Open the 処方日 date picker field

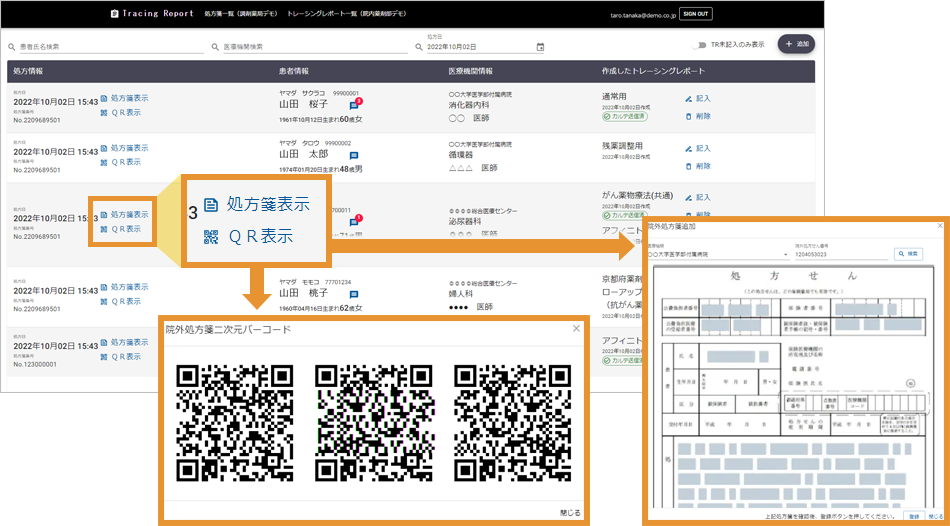485,47
